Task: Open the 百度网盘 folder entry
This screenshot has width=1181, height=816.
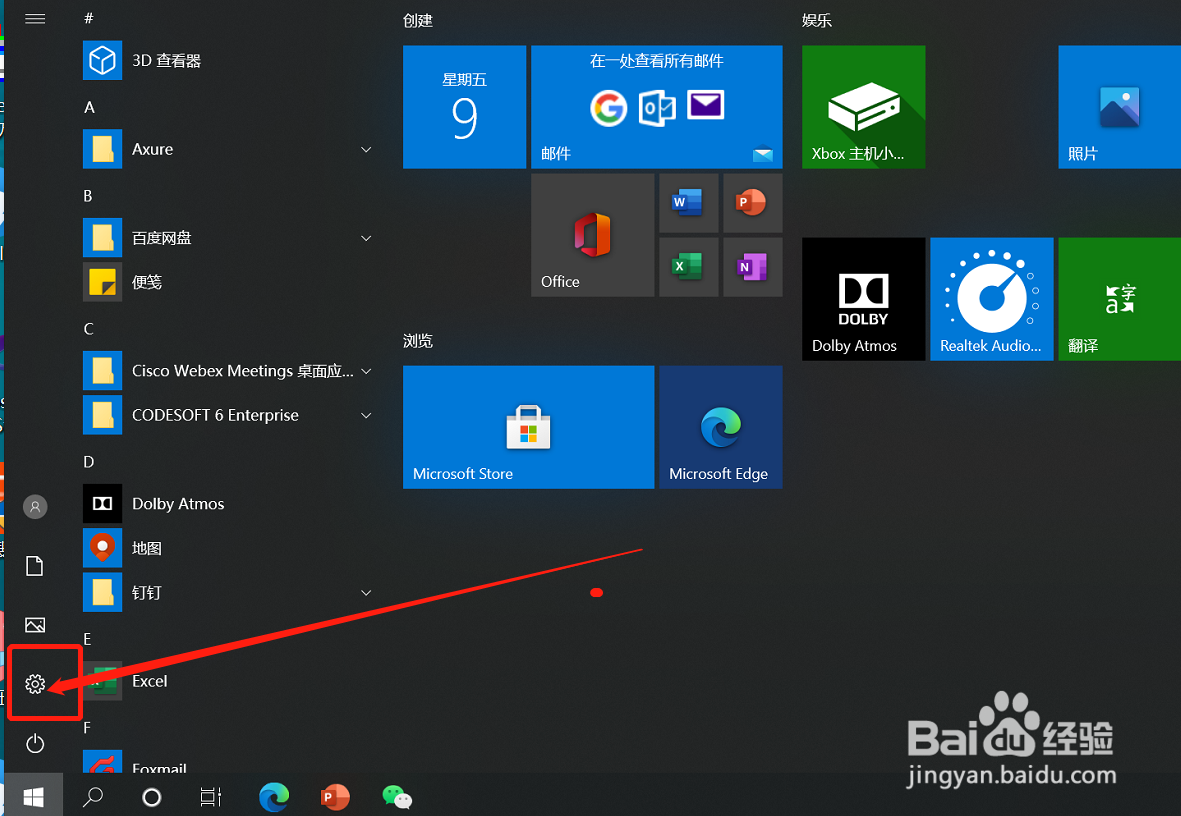Action: (226, 238)
